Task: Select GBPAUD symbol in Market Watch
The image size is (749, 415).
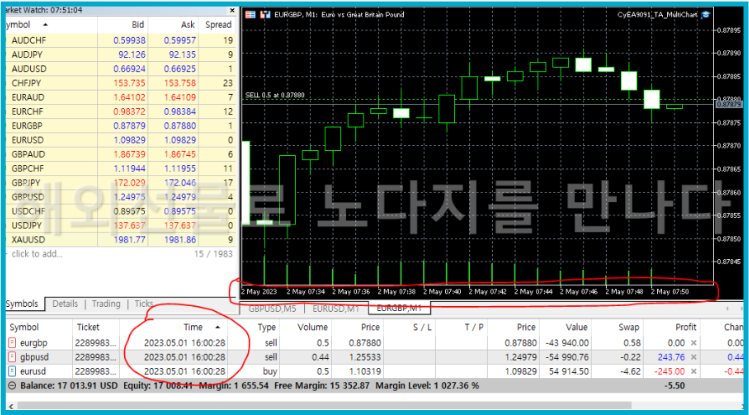Action: point(28,154)
